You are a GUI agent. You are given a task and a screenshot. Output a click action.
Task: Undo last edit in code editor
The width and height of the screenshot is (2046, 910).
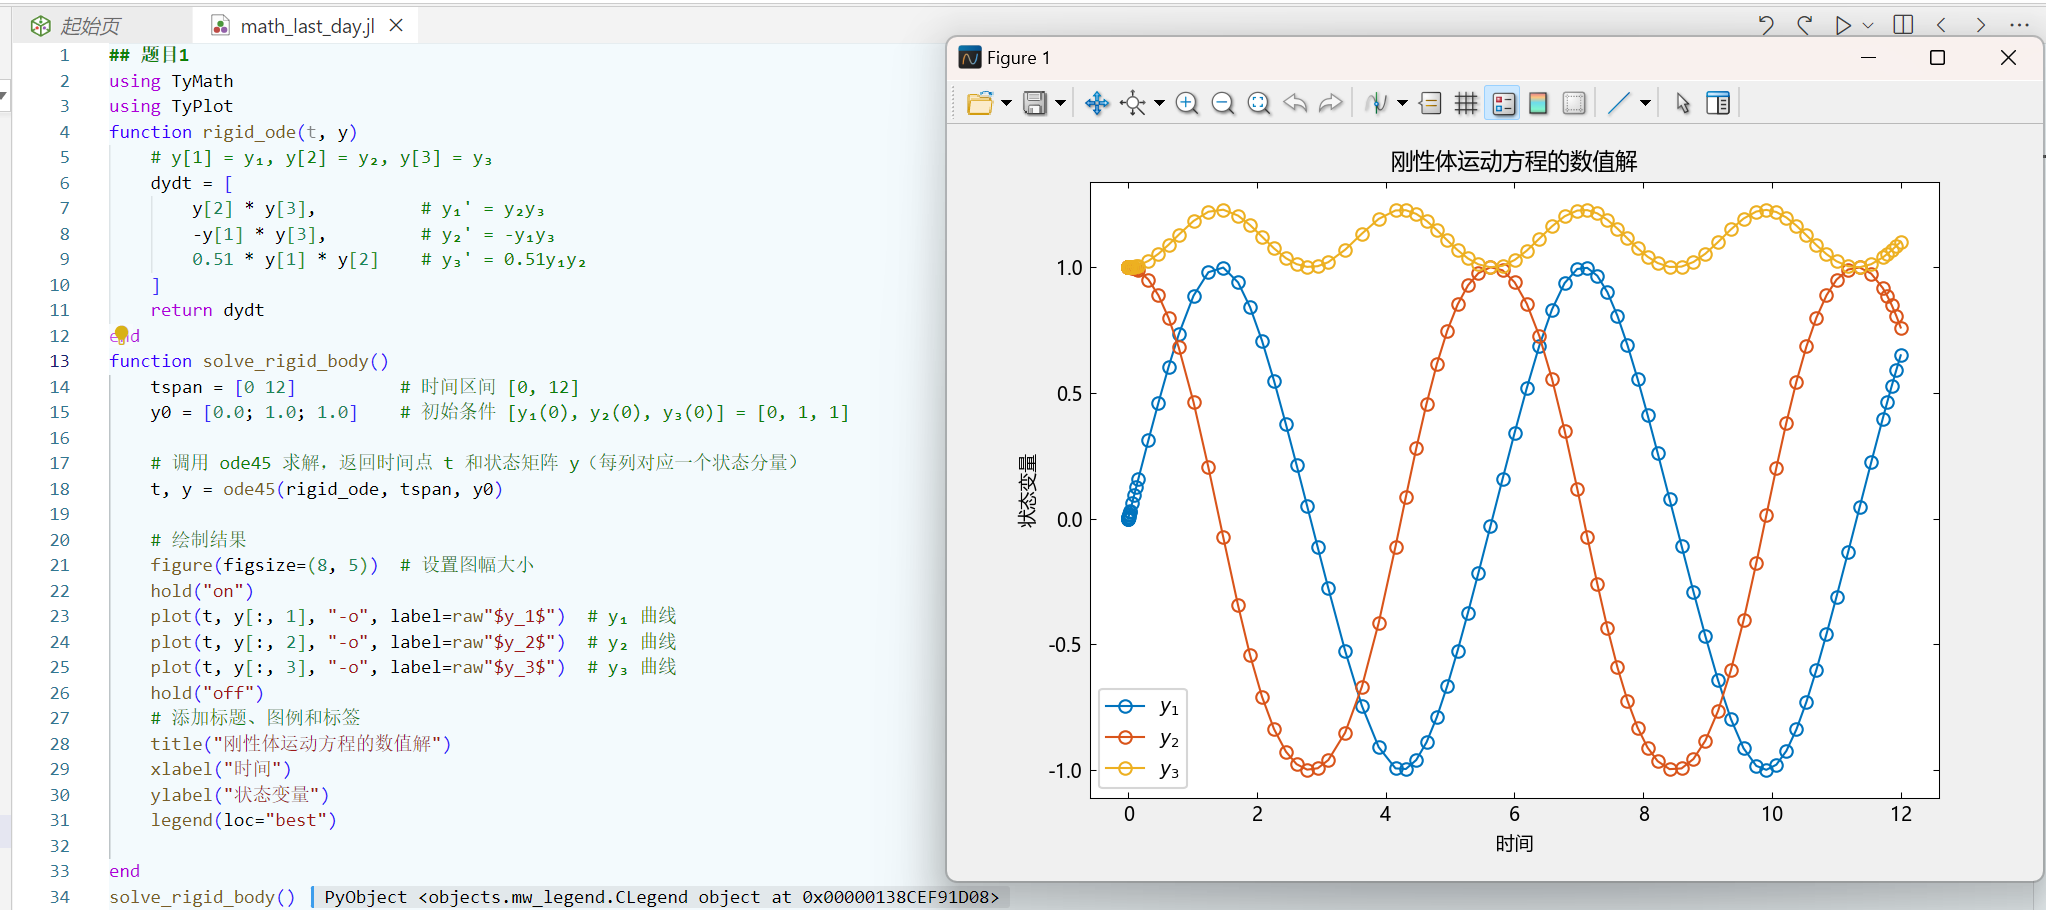pyautogui.click(x=1766, y=25)
